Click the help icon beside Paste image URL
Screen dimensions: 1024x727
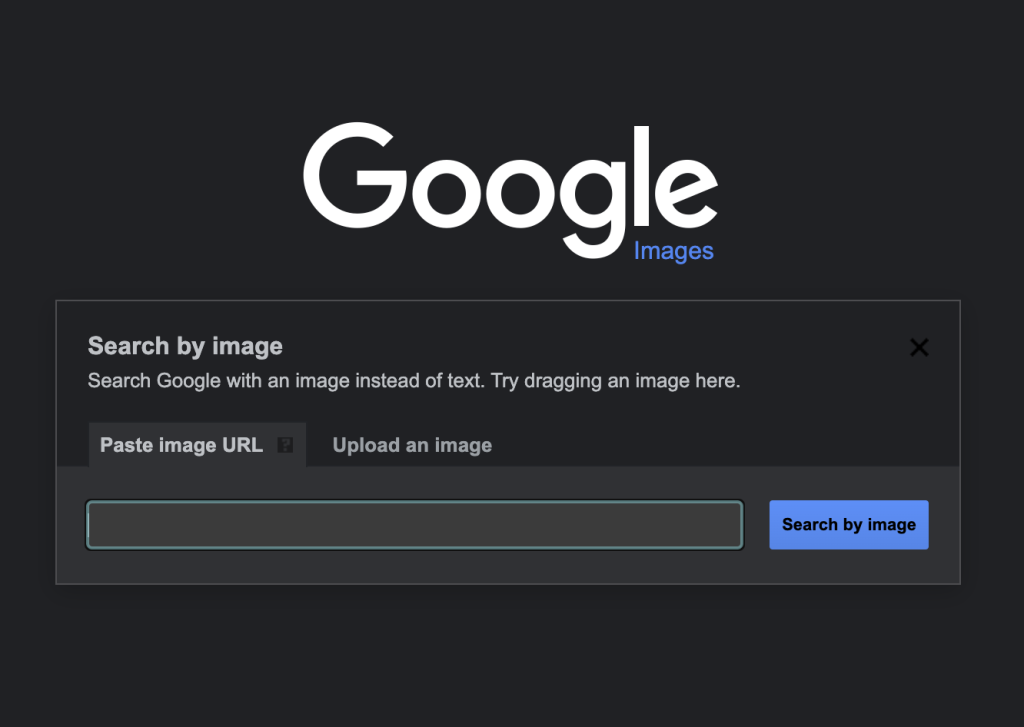(285, 445)
